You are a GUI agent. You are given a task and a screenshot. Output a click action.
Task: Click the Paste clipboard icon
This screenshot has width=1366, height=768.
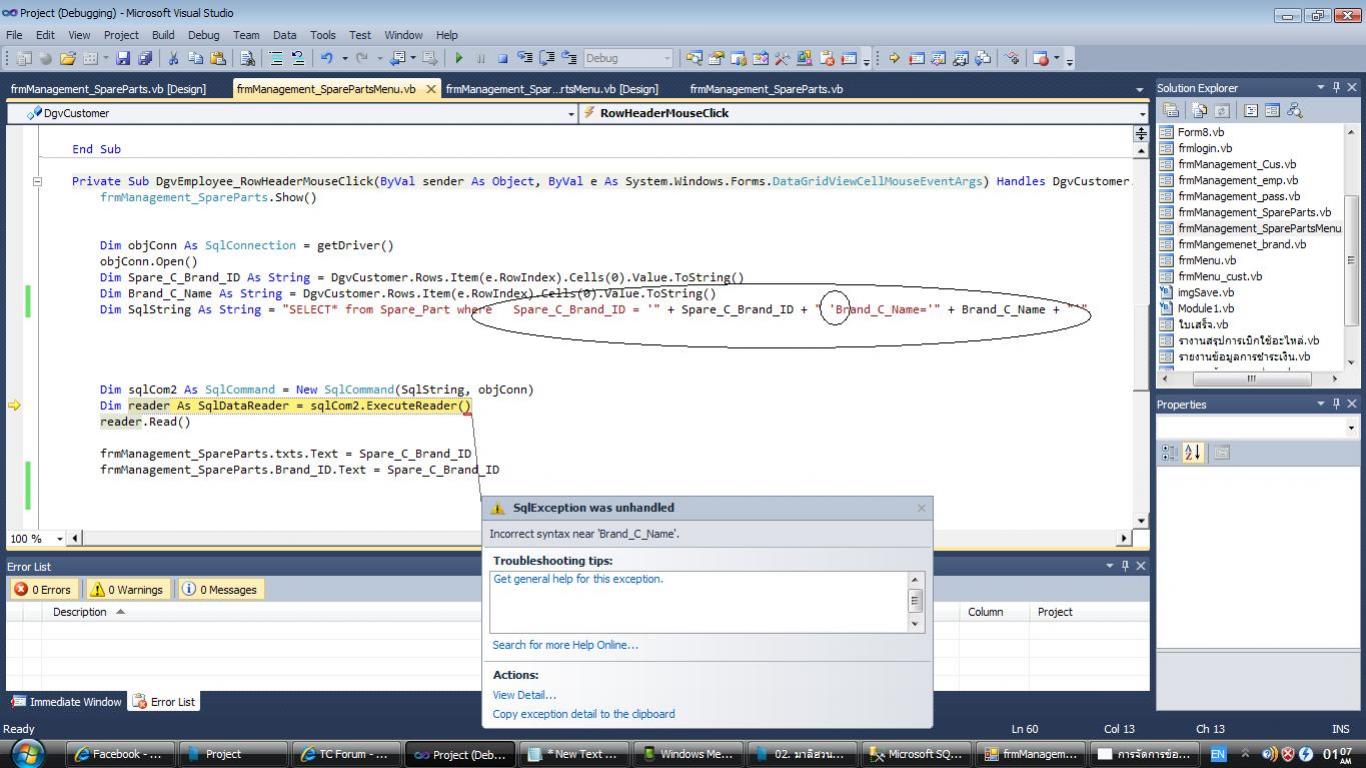tap(217, 59)
